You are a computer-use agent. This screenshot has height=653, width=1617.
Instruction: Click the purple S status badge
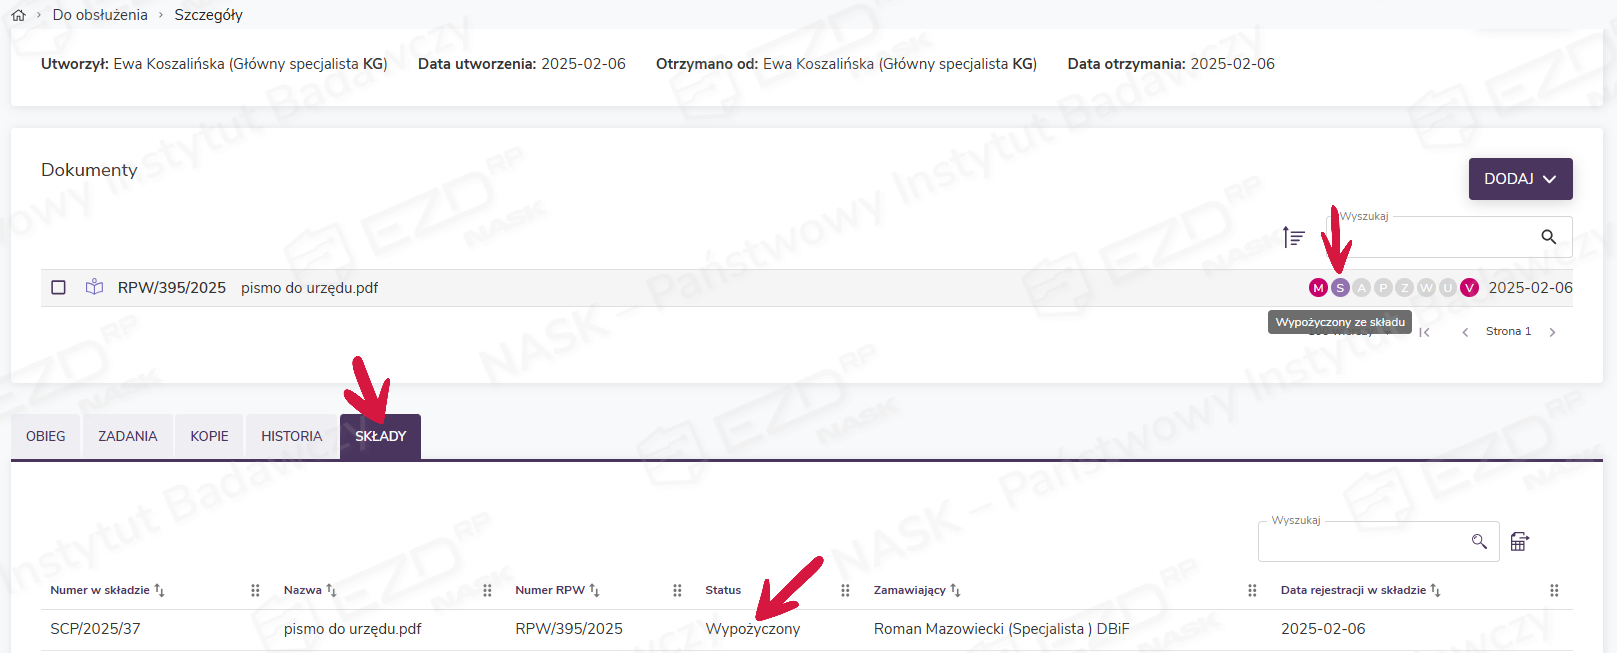tap(1340, 288)
